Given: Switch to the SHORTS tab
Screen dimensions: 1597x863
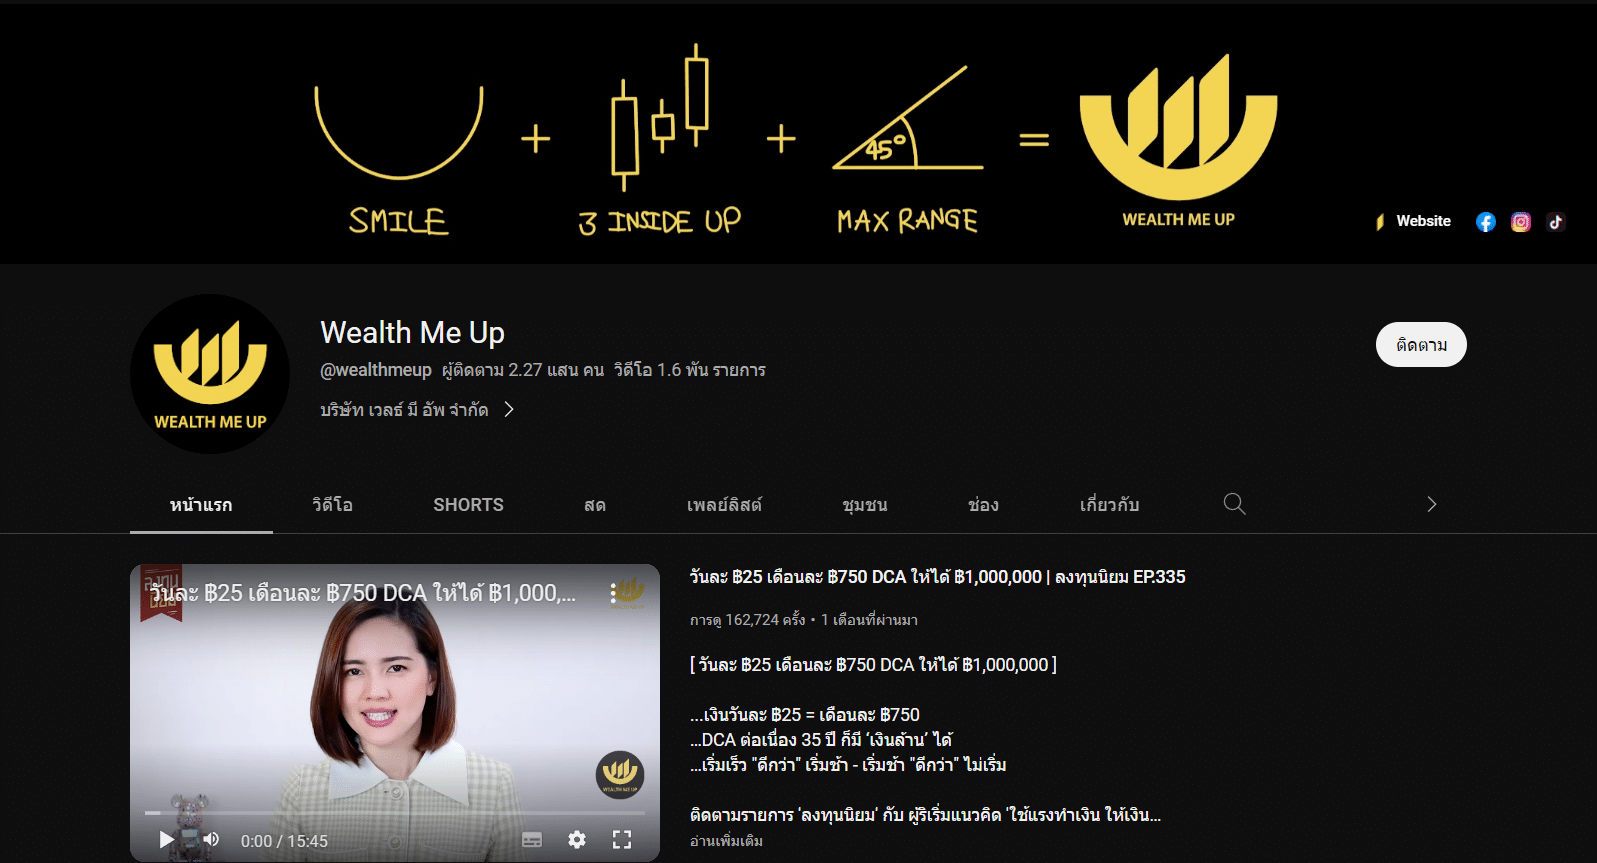Looking at the screenshot, I should [x=468, y=505].
